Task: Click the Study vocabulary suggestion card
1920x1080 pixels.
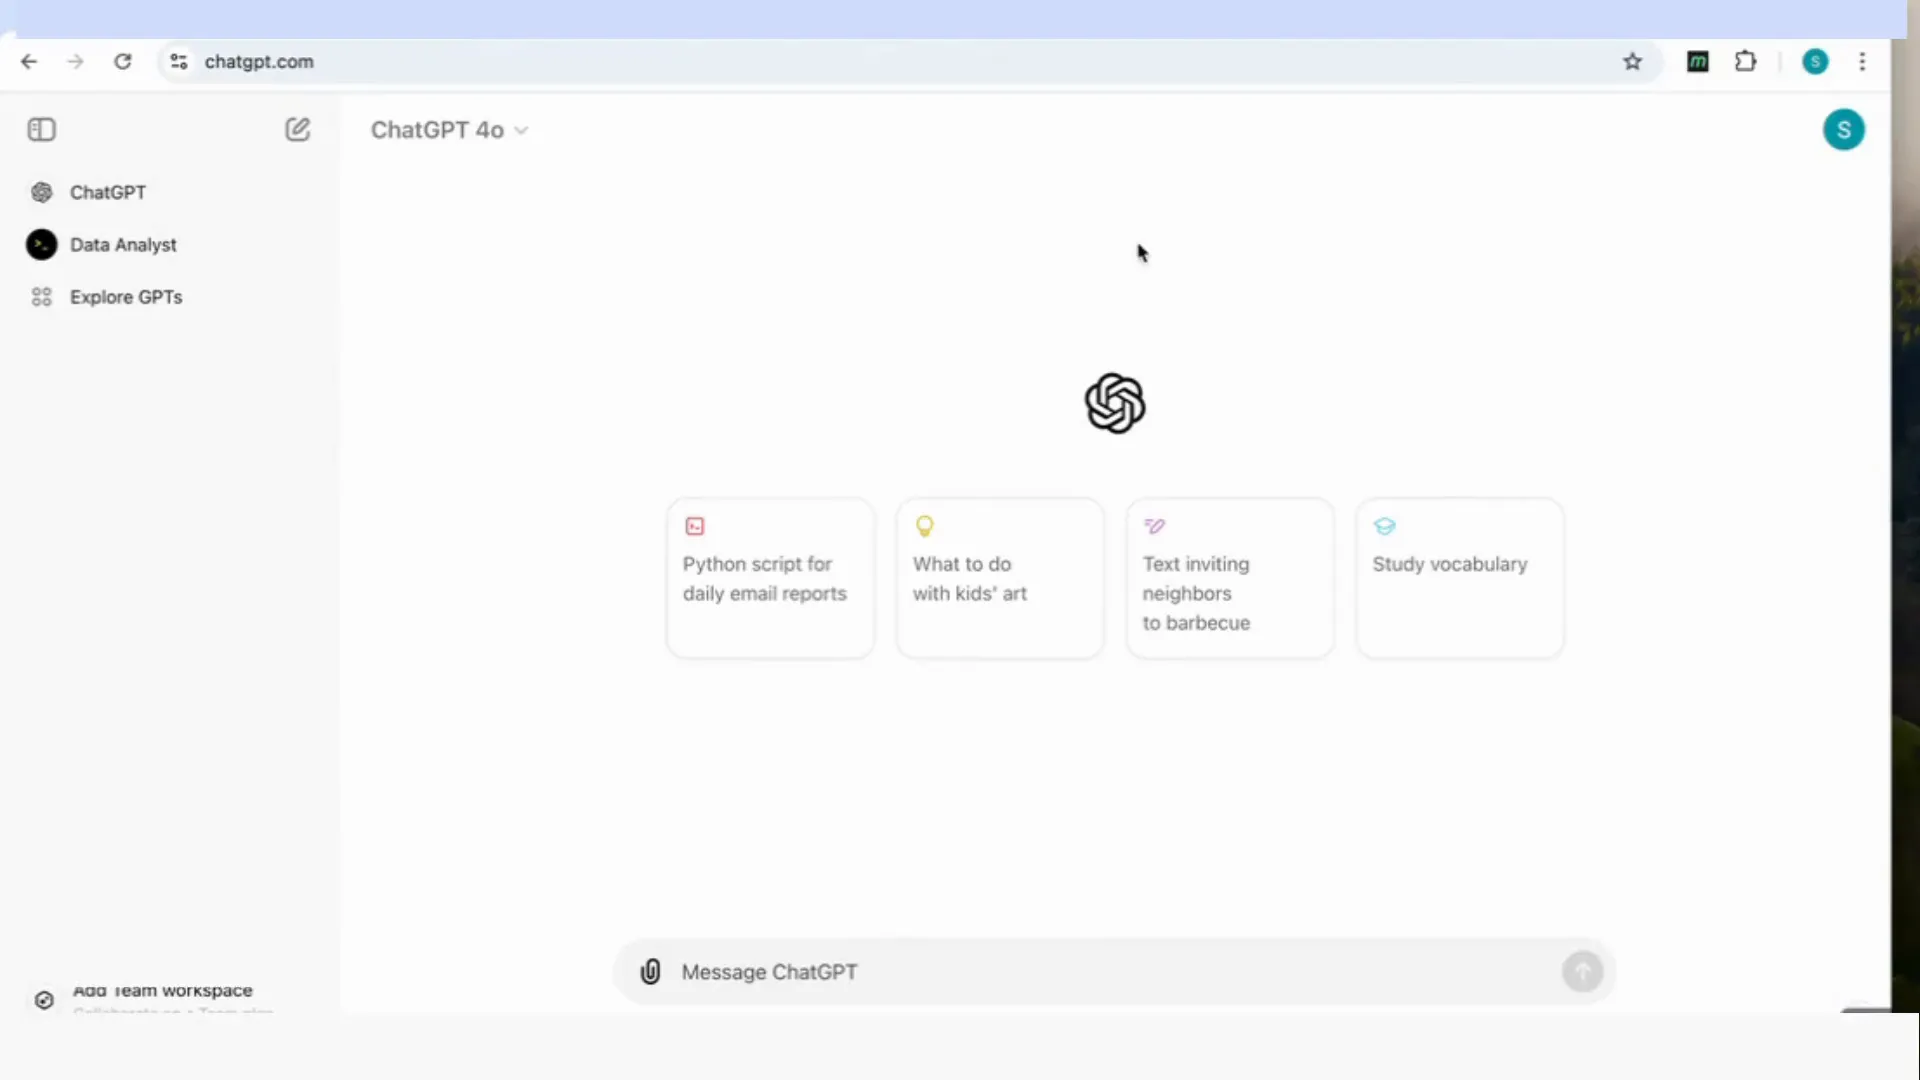Action: point(1461,576)
